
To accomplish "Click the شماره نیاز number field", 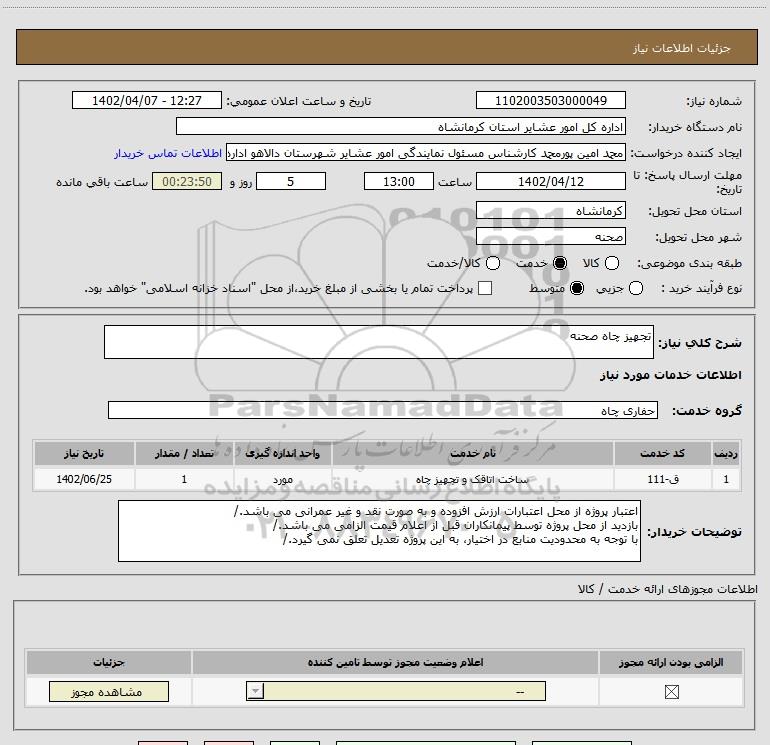I will tap(550, 100).
